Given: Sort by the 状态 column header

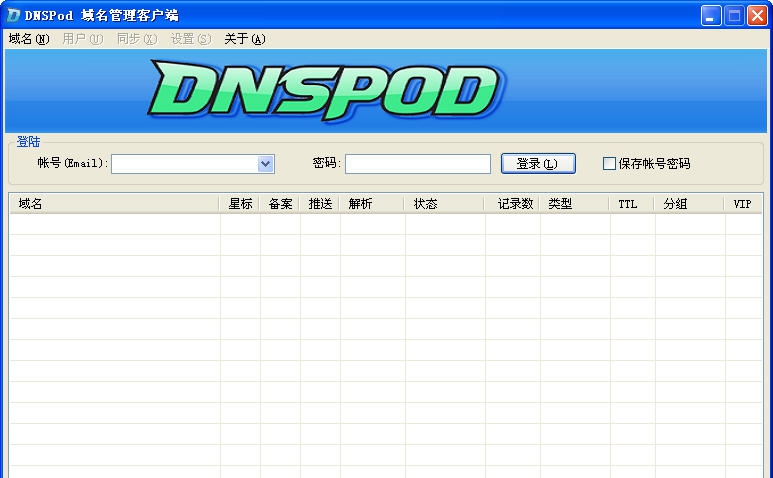Looking at the screenshot, I should 444,204.
